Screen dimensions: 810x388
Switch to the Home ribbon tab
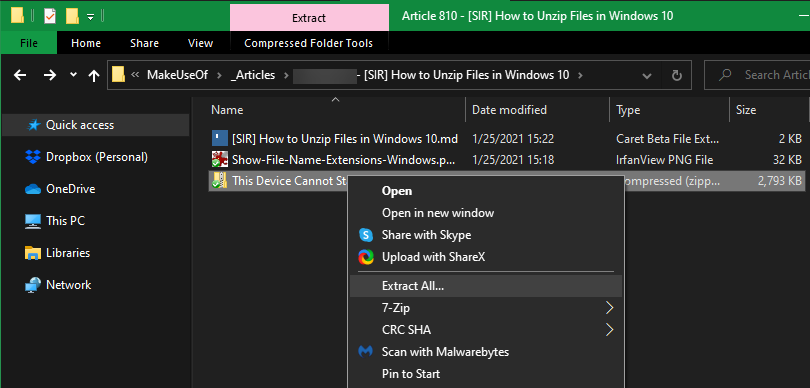[x=86, y=43]
